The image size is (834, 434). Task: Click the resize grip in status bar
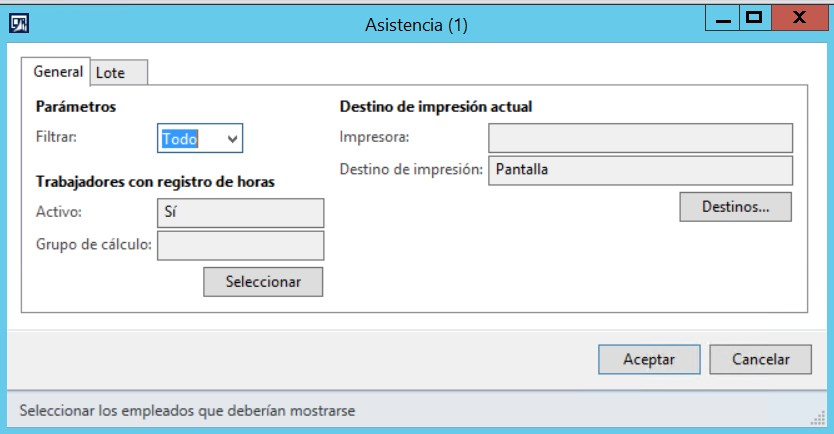pyautogui.click(x=818, y=419)
